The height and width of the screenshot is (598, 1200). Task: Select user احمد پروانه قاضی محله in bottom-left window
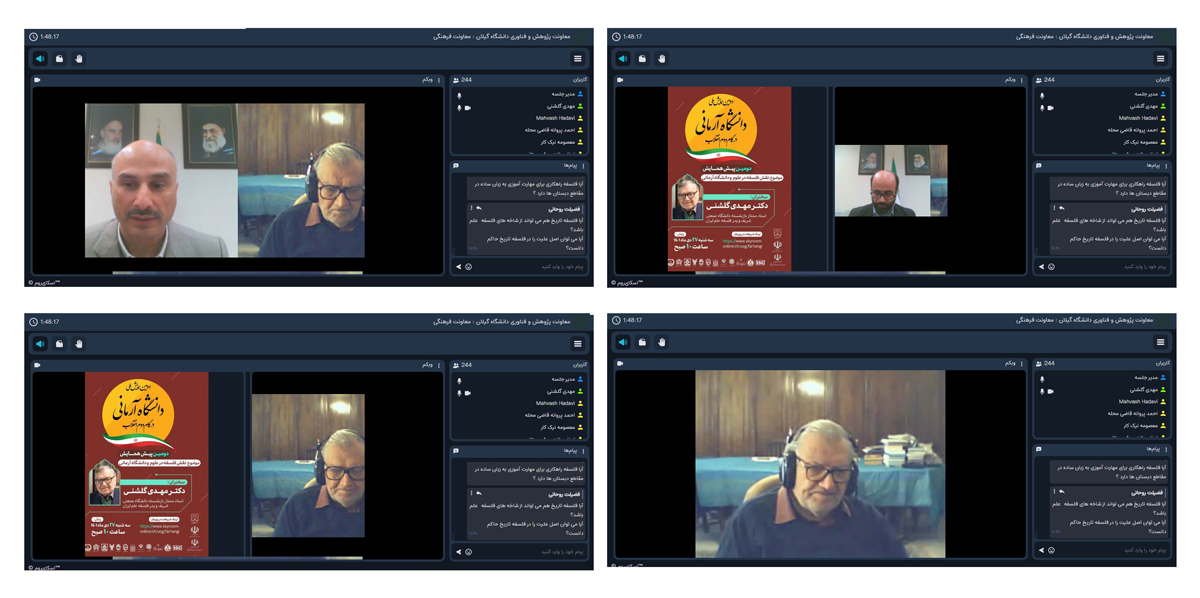pyautogui.click(x=551, y=415)
